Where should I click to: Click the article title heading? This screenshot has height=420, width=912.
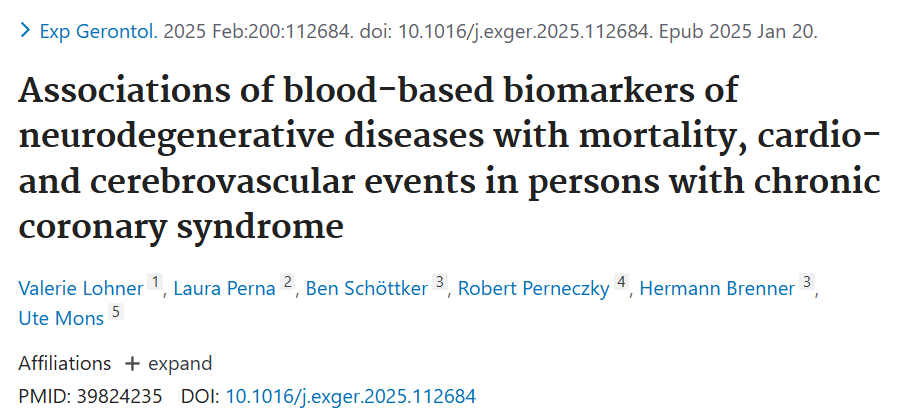[449, 158]
